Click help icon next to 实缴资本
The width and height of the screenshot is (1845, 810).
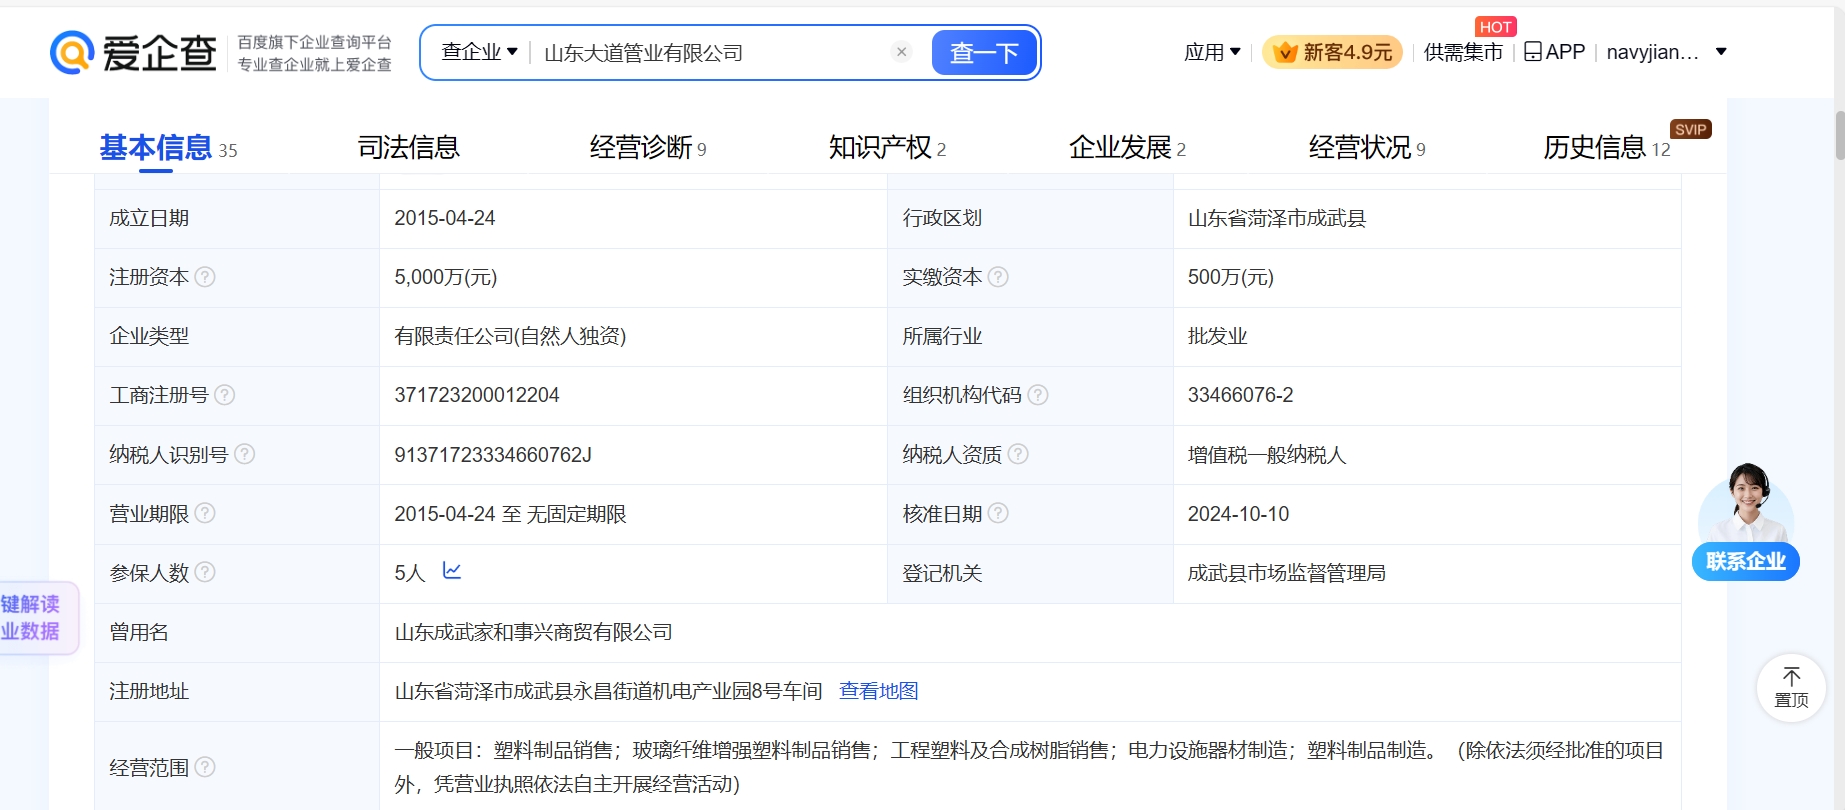(998, 277)
